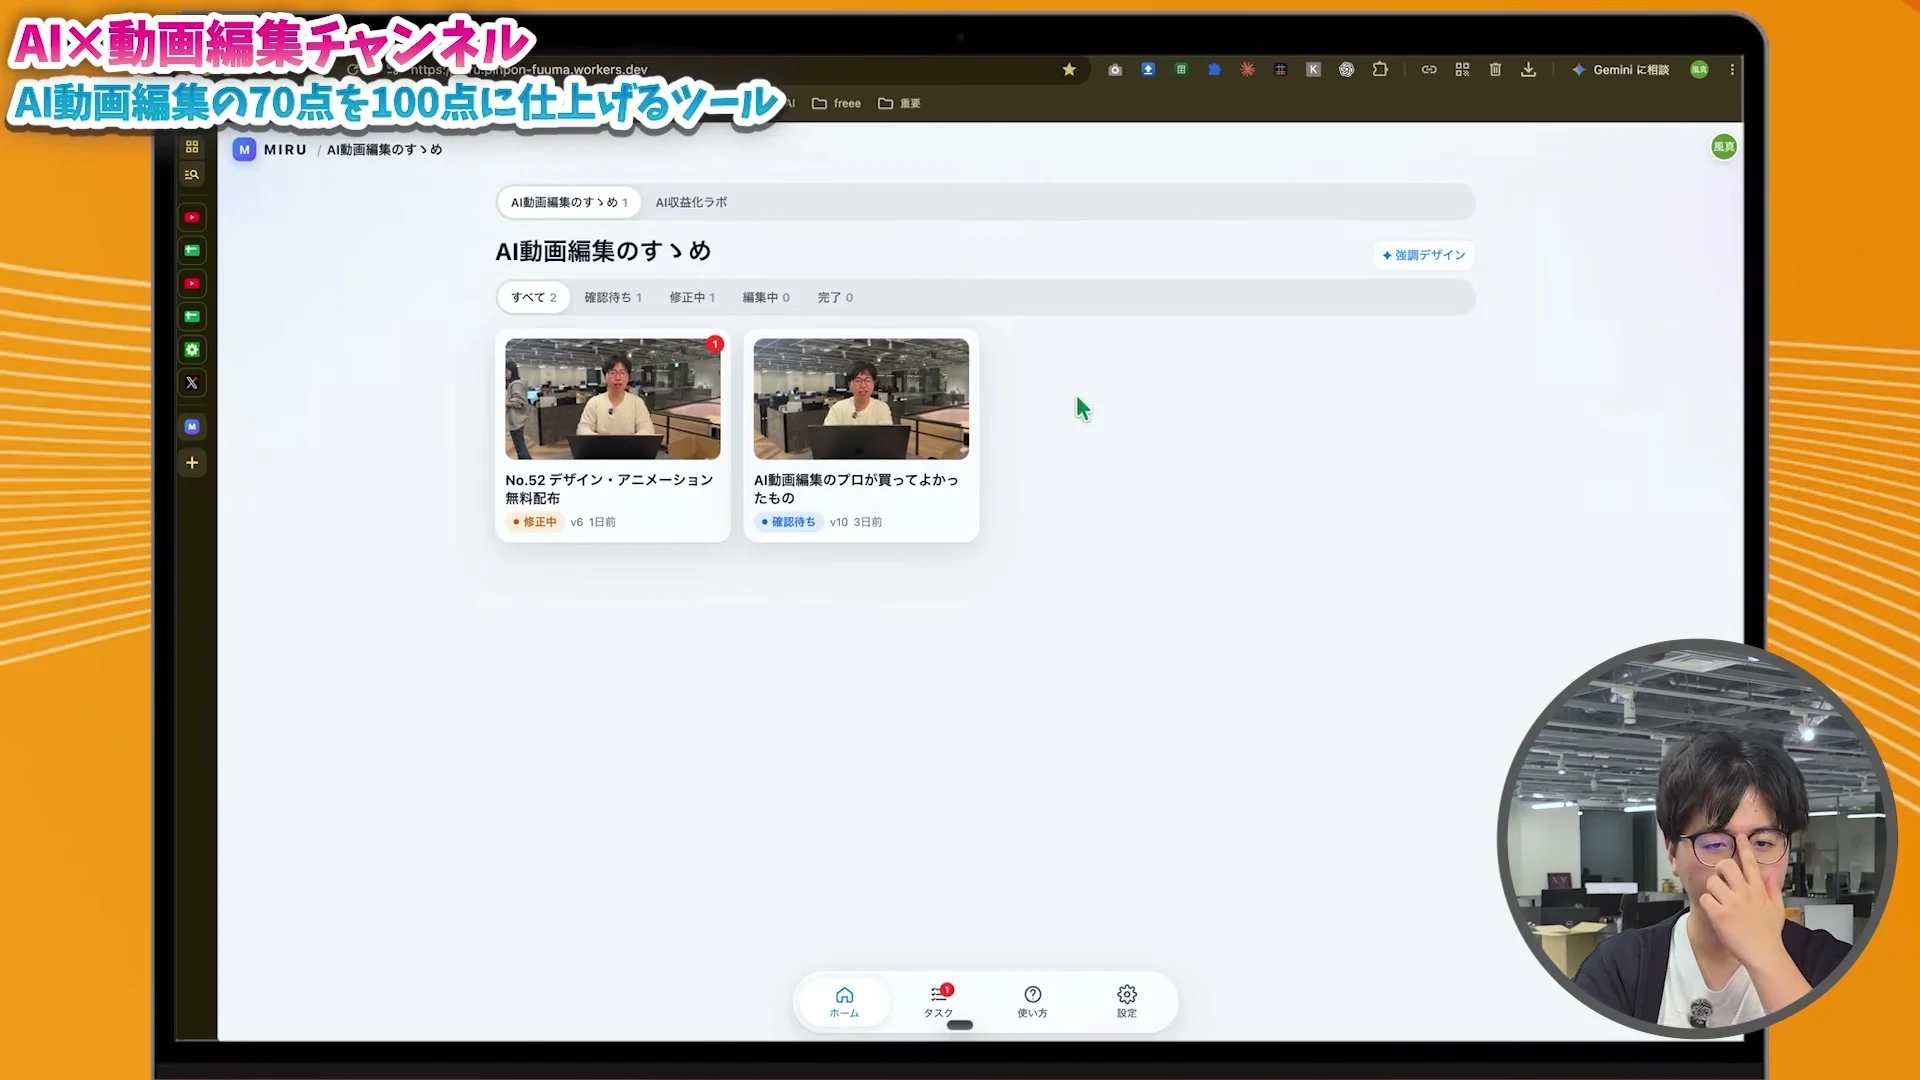Viewport: 1920px width, 1080px height.
Task: Click the 修正中 status badge
Action: [535, 522]
